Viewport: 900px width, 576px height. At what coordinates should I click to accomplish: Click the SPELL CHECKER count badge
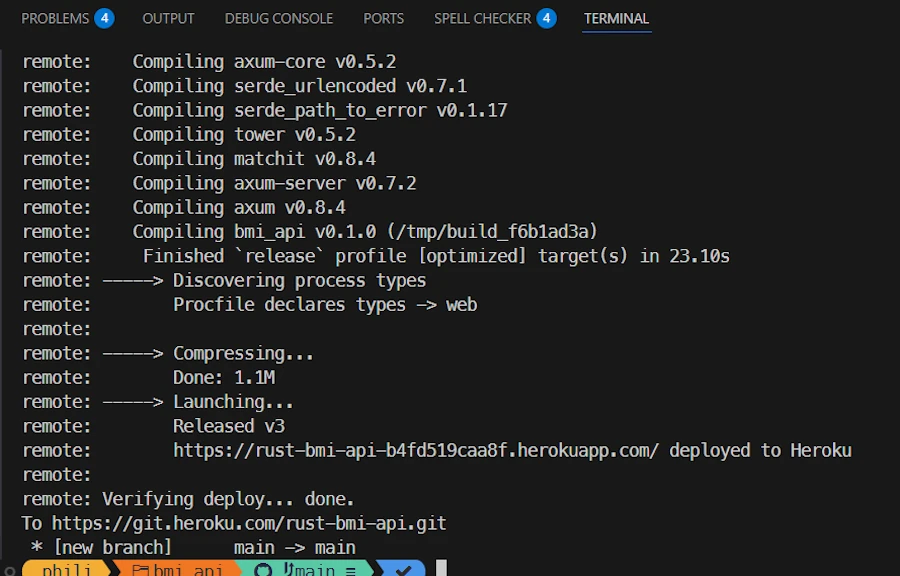(546, 18)
